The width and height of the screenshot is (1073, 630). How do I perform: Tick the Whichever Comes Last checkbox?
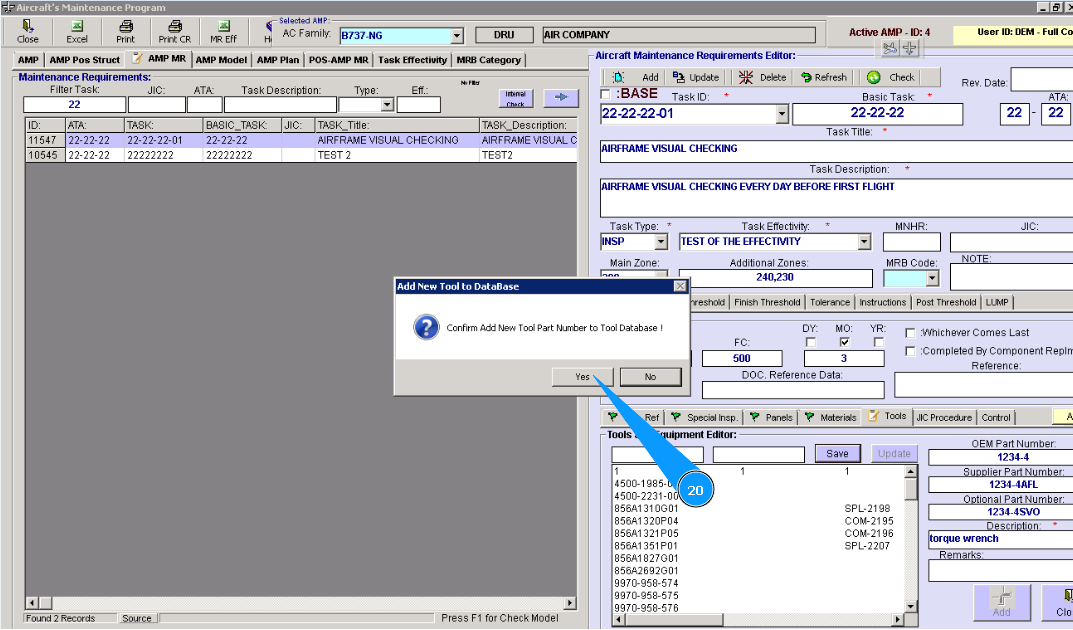click(x=910, y=333)
